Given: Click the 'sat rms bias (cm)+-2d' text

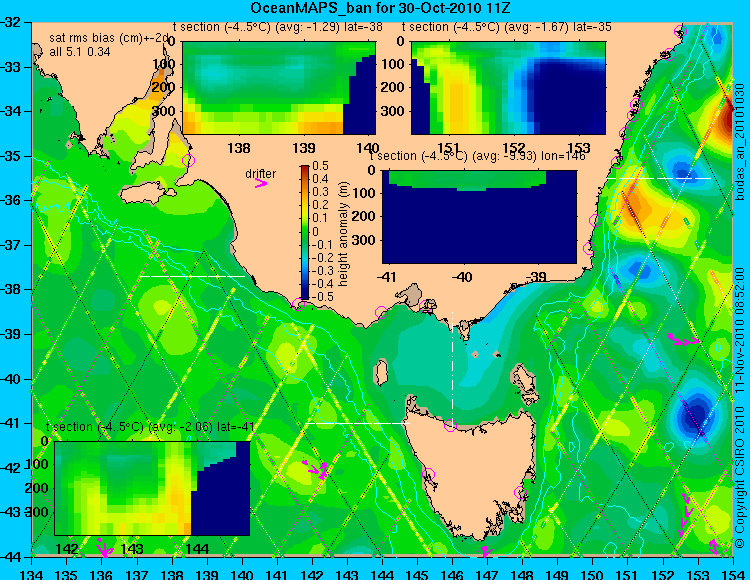Looking at the screenshot, I should (x=110, y=38).
